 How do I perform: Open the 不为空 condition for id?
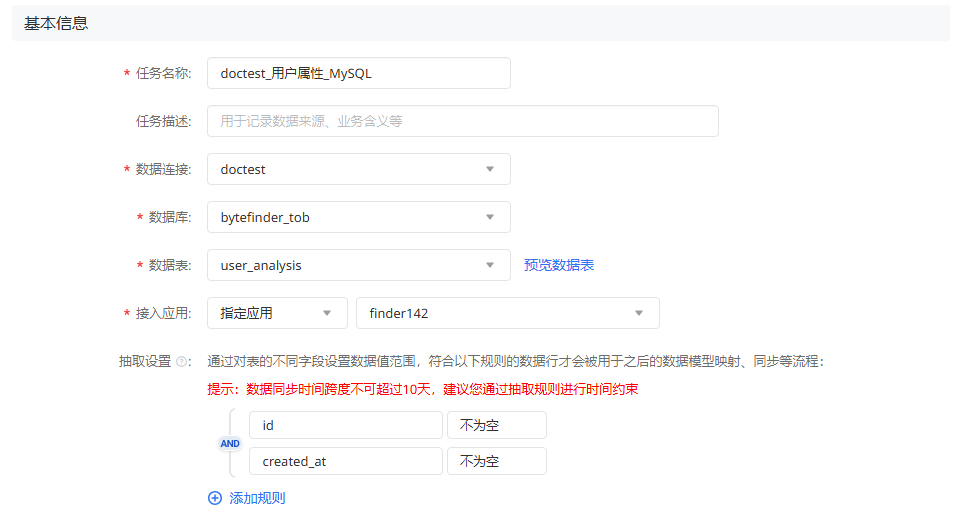[x=497, y=425]
